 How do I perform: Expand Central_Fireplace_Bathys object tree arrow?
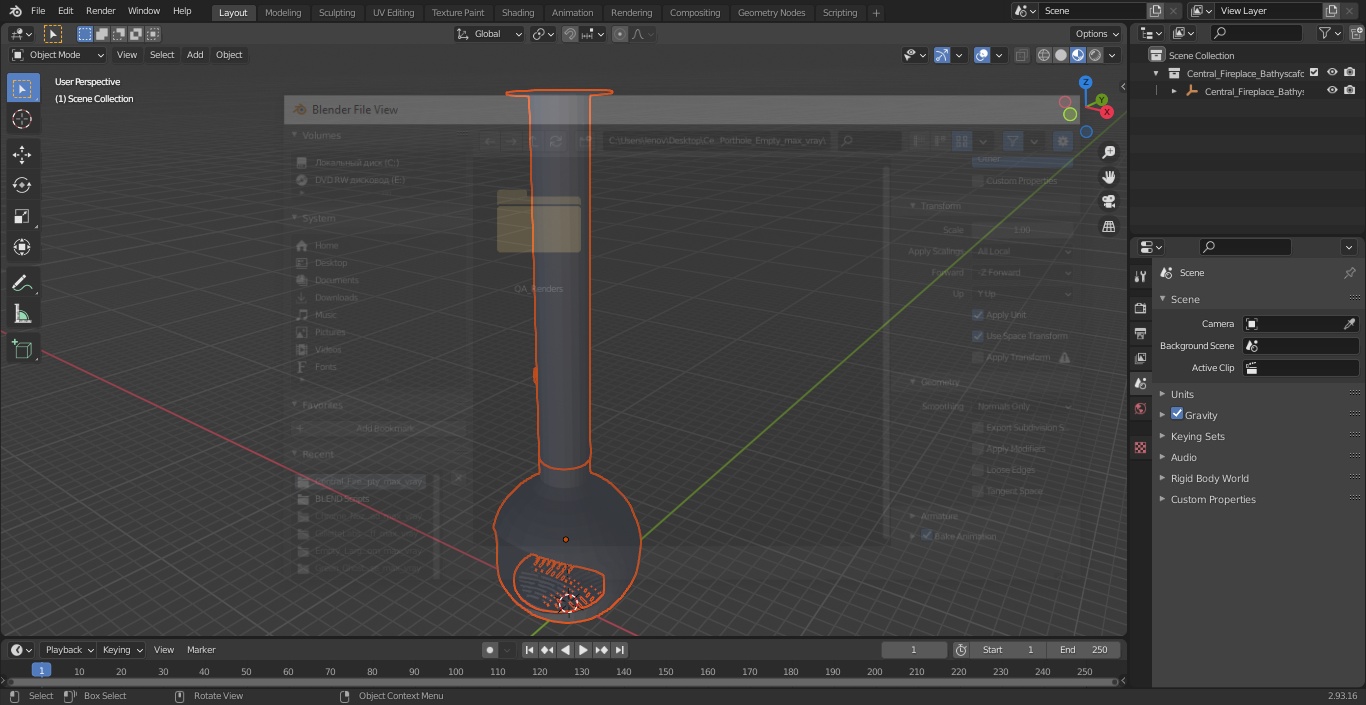click(x=1175, y=91)
